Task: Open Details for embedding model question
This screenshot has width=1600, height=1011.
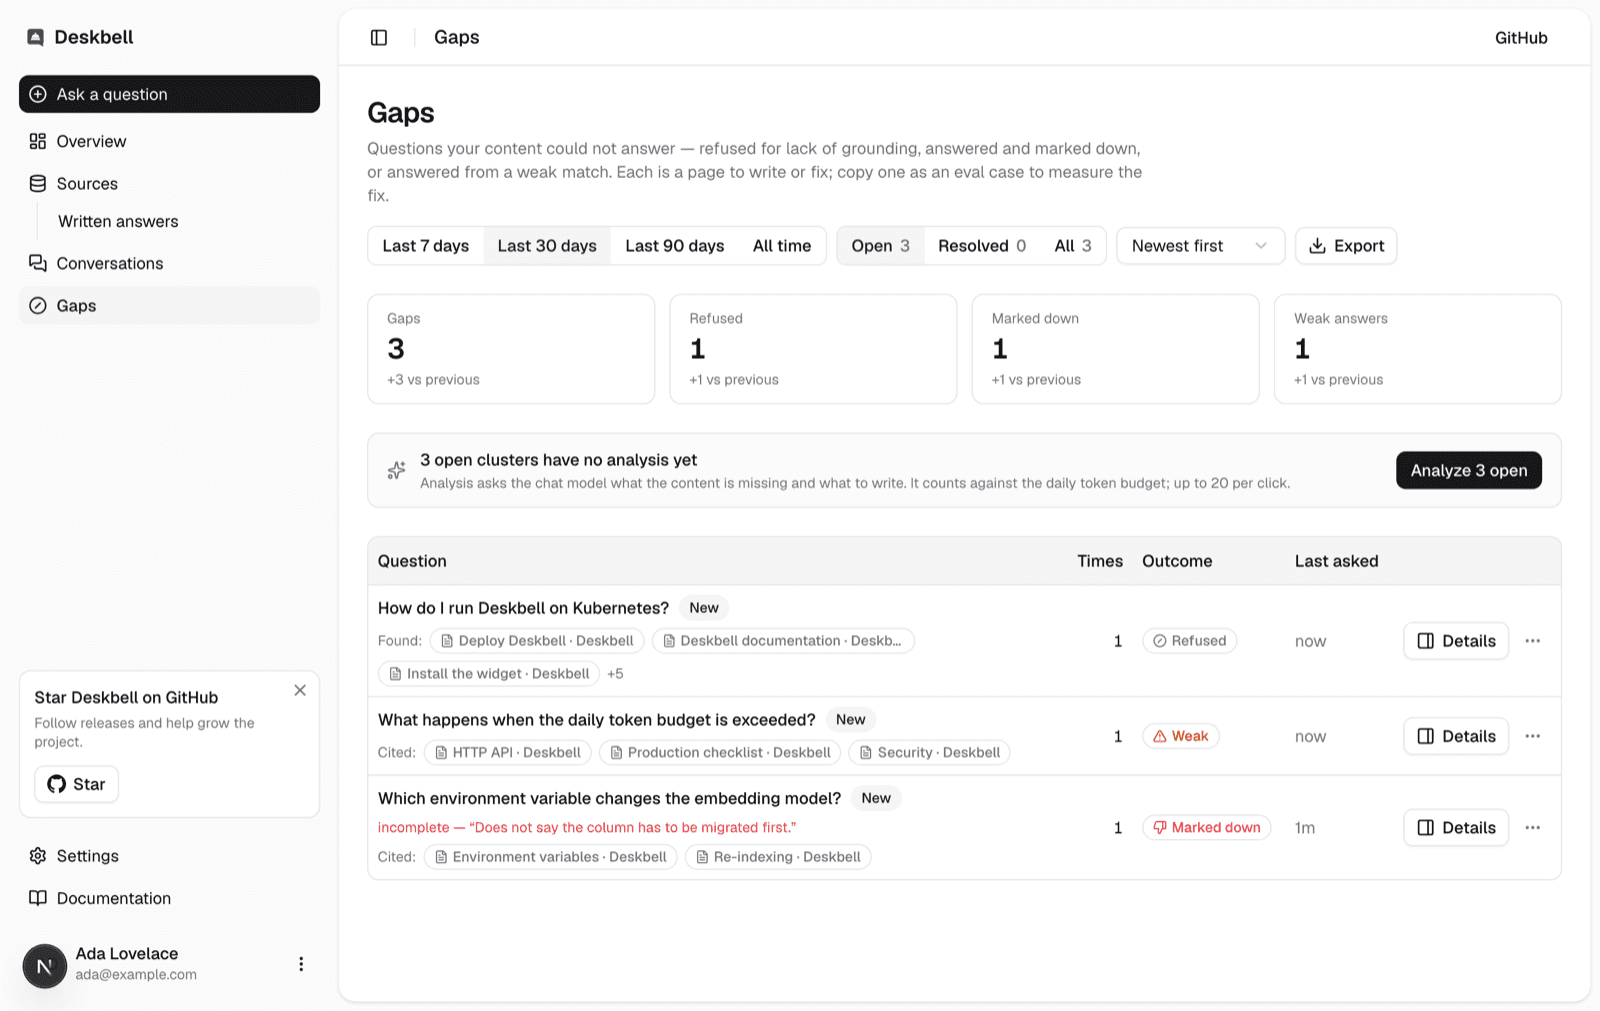Action: pyautogui.click(x=1456, y=828)
